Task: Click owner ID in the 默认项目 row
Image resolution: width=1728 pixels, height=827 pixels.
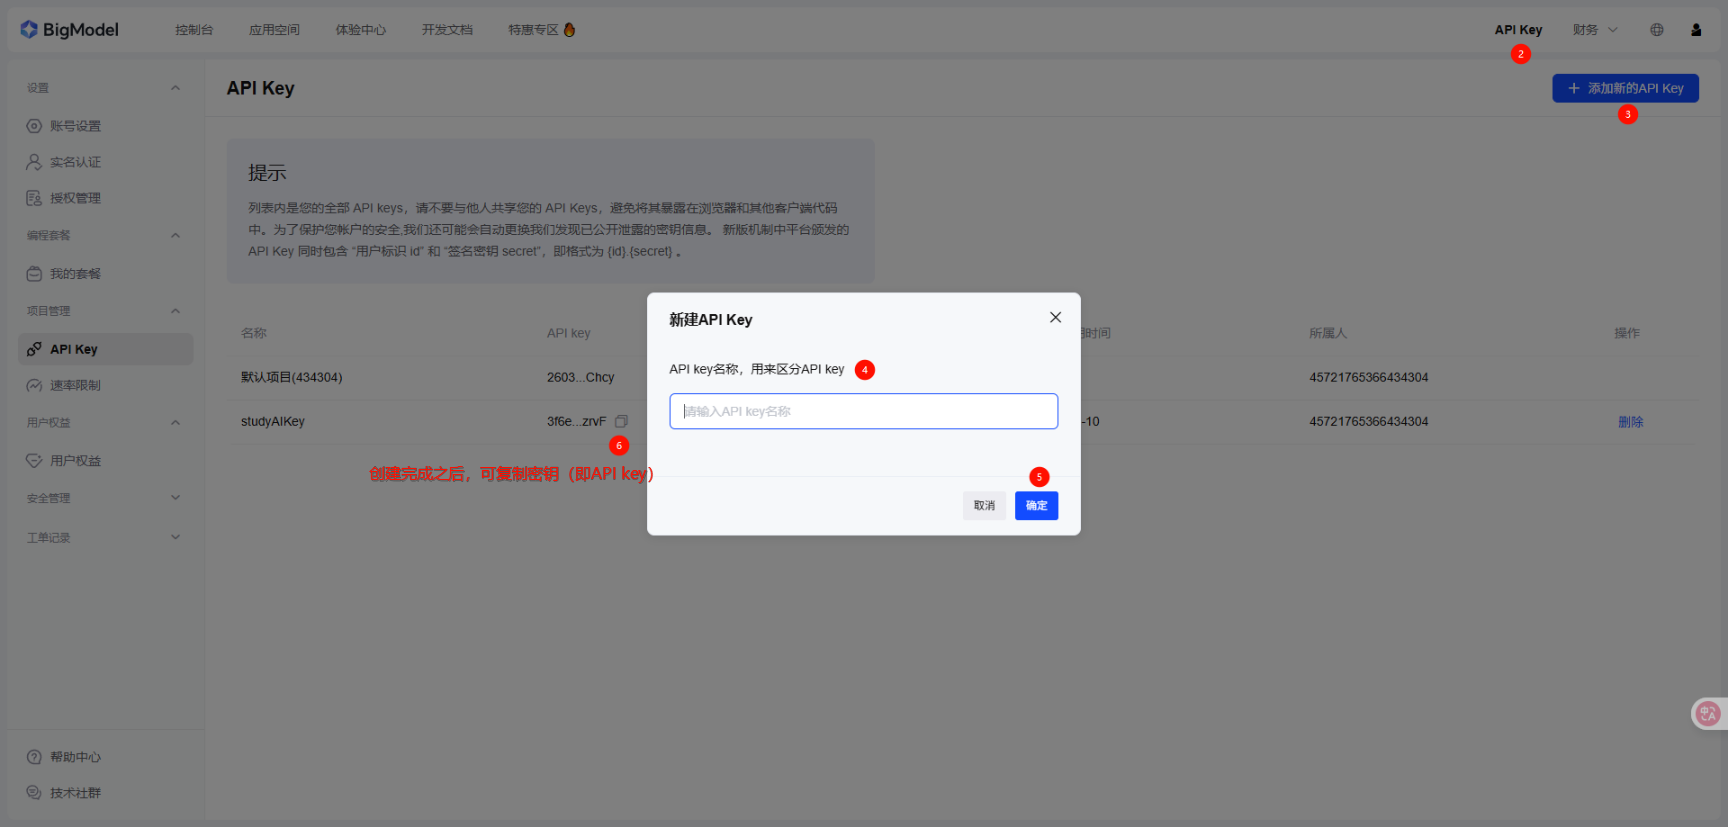Action: tap(1369, 377)
